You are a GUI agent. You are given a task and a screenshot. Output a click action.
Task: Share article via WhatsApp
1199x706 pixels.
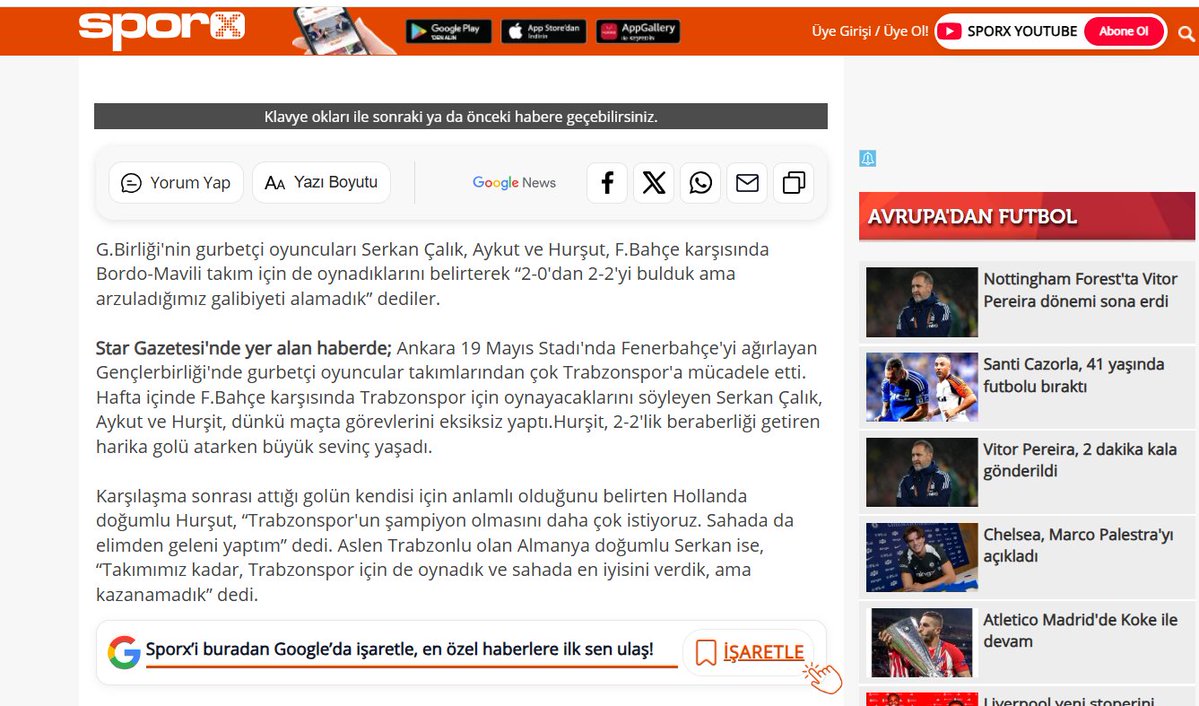(x=700, y=183)
